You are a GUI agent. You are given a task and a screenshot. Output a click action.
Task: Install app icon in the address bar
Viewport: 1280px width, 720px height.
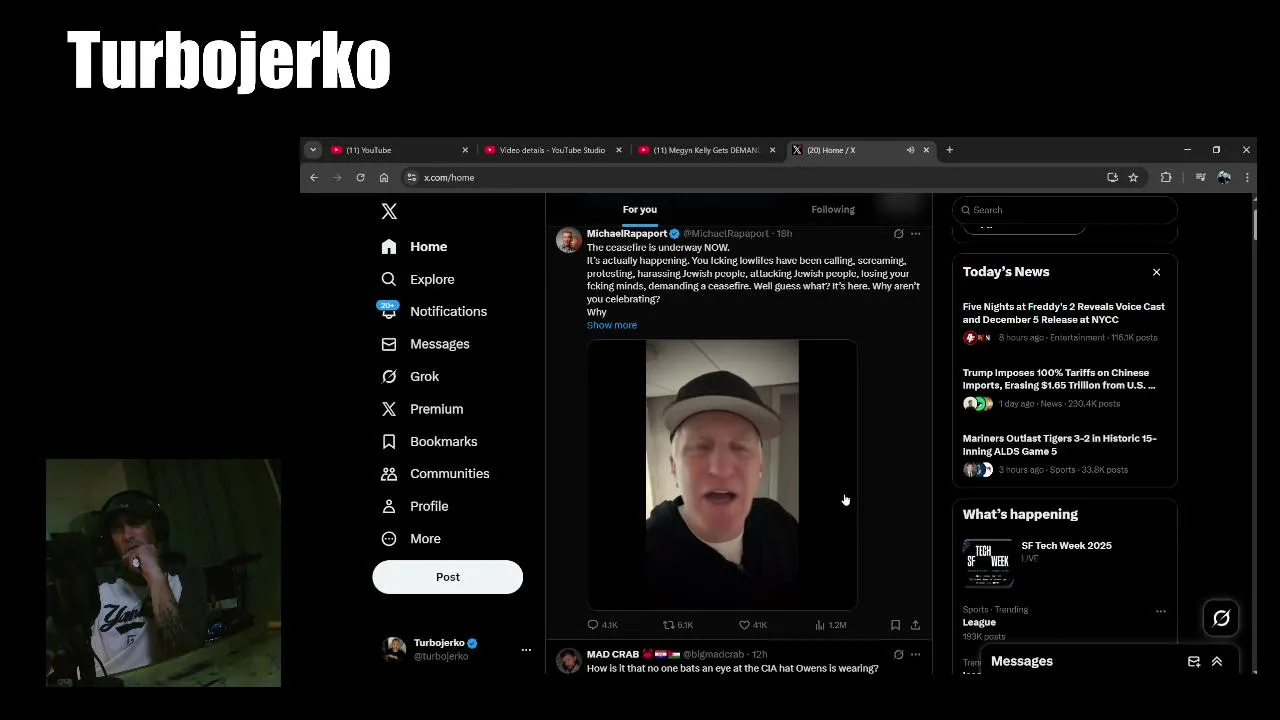1112,178
